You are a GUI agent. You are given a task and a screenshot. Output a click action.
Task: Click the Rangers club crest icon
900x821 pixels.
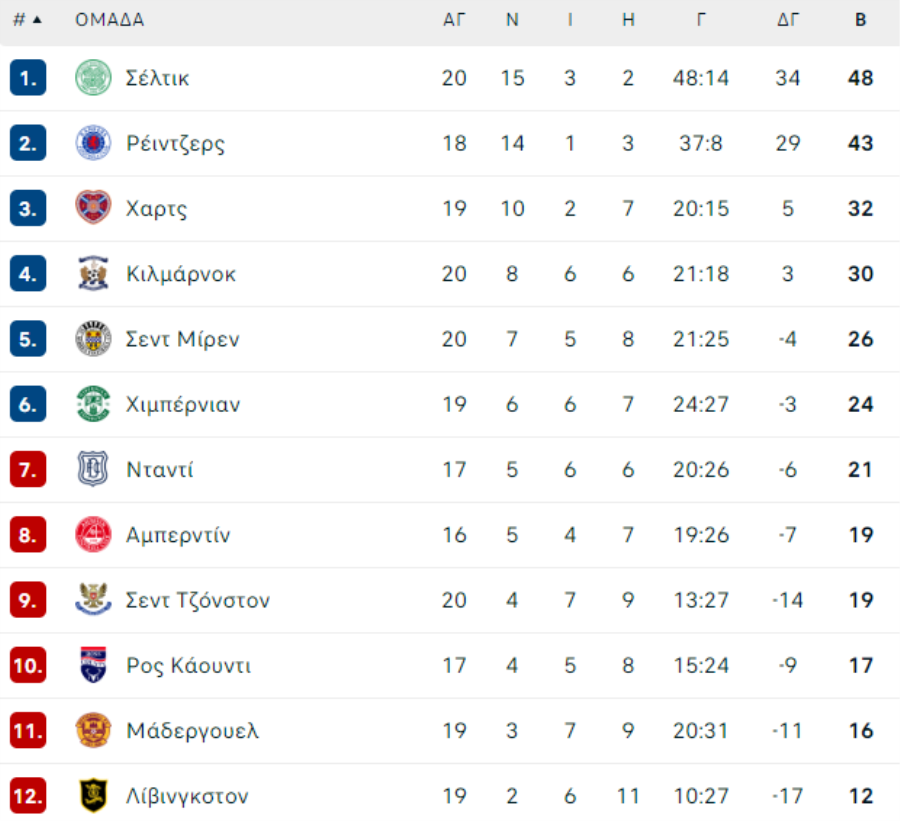coord(93,143)
